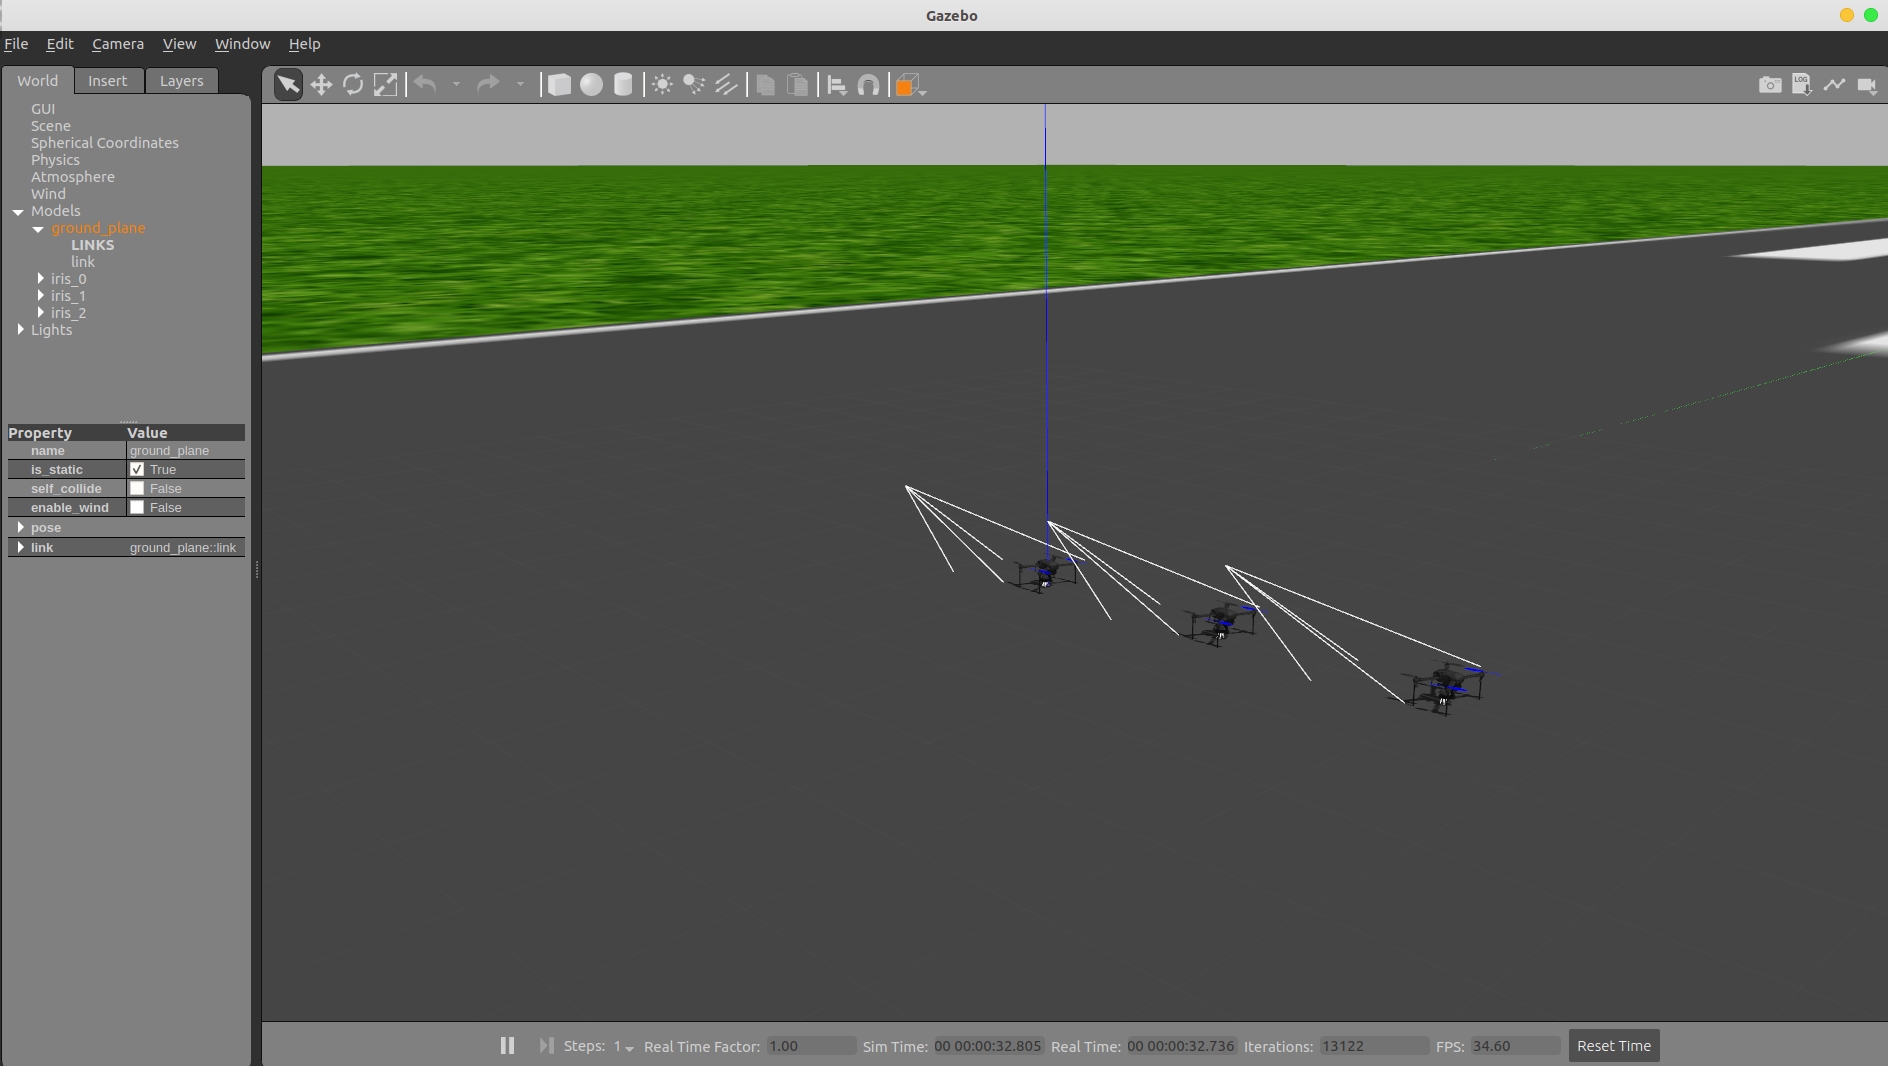Select the translate mode tool
The height and width of the screenshot is (1066, 1888).
pos(321,85)
